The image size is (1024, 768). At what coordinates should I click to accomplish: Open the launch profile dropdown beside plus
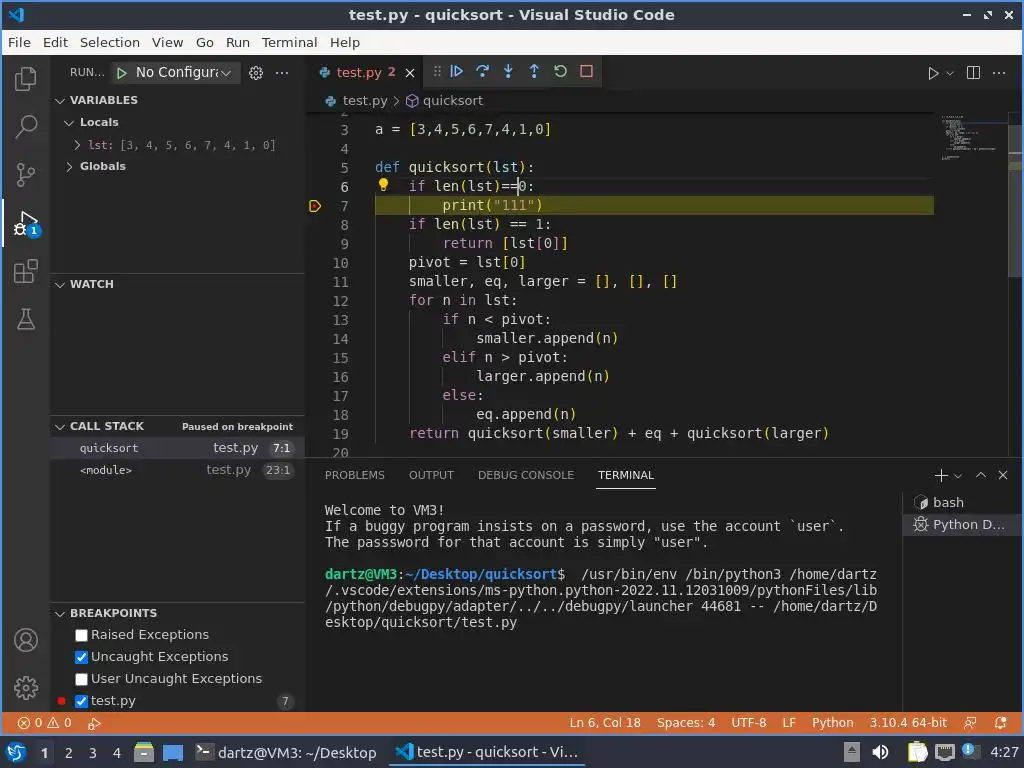(958, 476)
